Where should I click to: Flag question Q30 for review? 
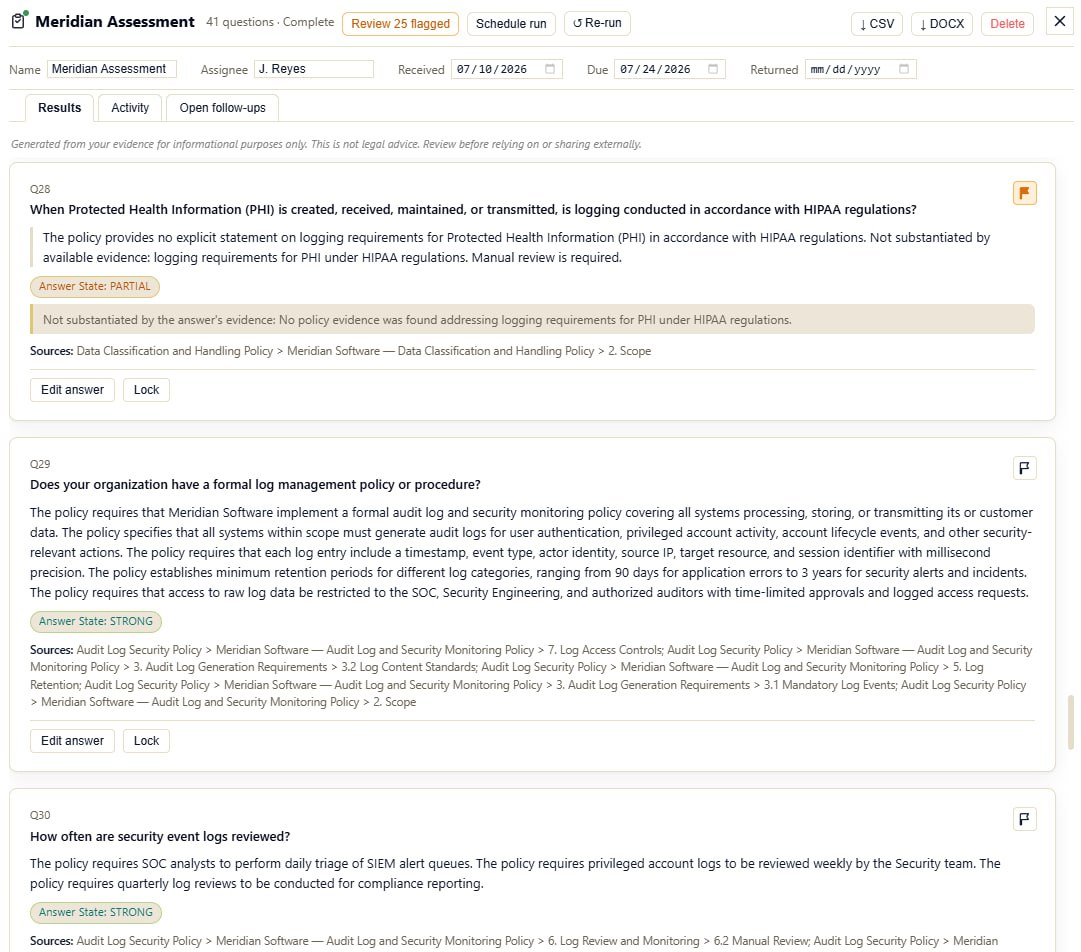point(1024,819)
